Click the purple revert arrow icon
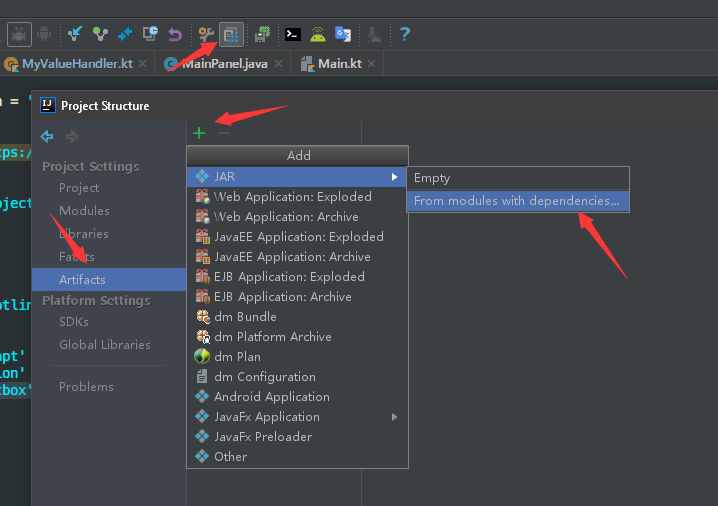This screenshot has height=506, width=718. tap(175, 34)
